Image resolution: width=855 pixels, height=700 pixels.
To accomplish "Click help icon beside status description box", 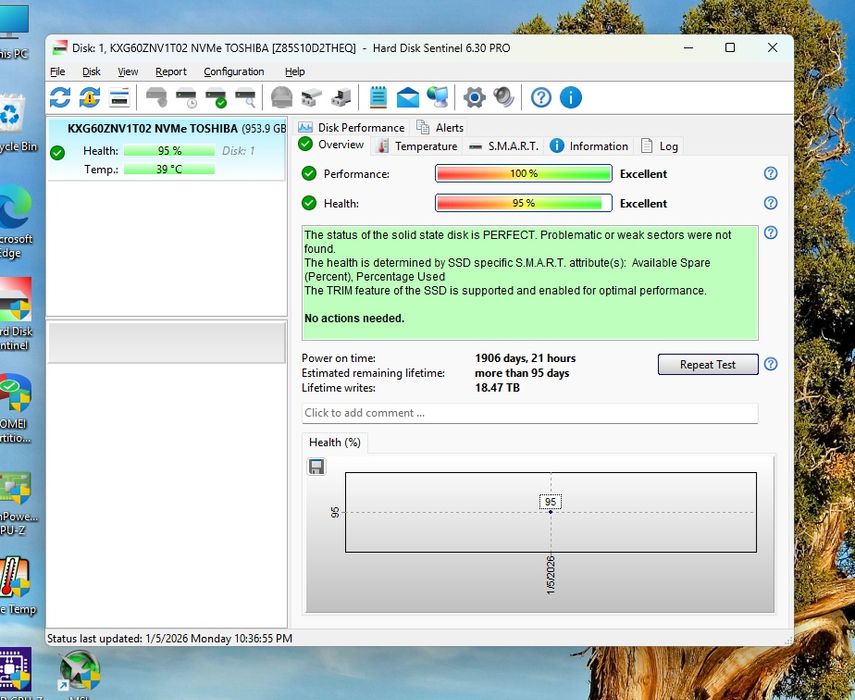I will (x=770, y=233).
